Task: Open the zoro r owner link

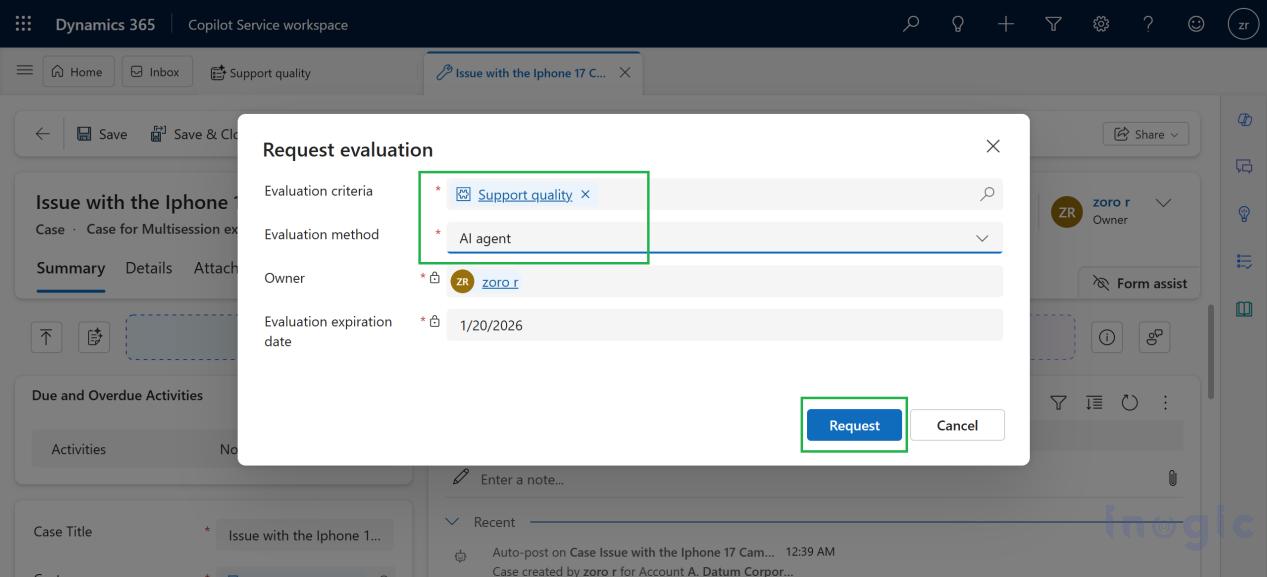Action: pos(500,282)
